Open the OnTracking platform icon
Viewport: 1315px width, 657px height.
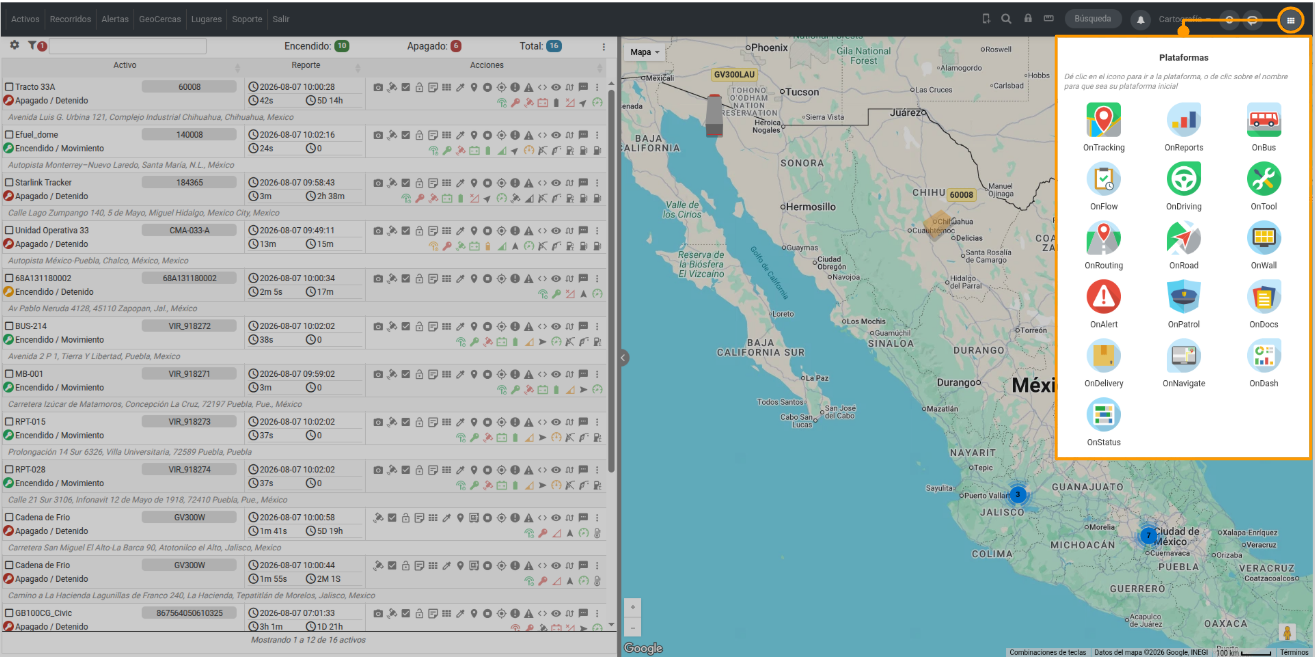[1103, 120]
